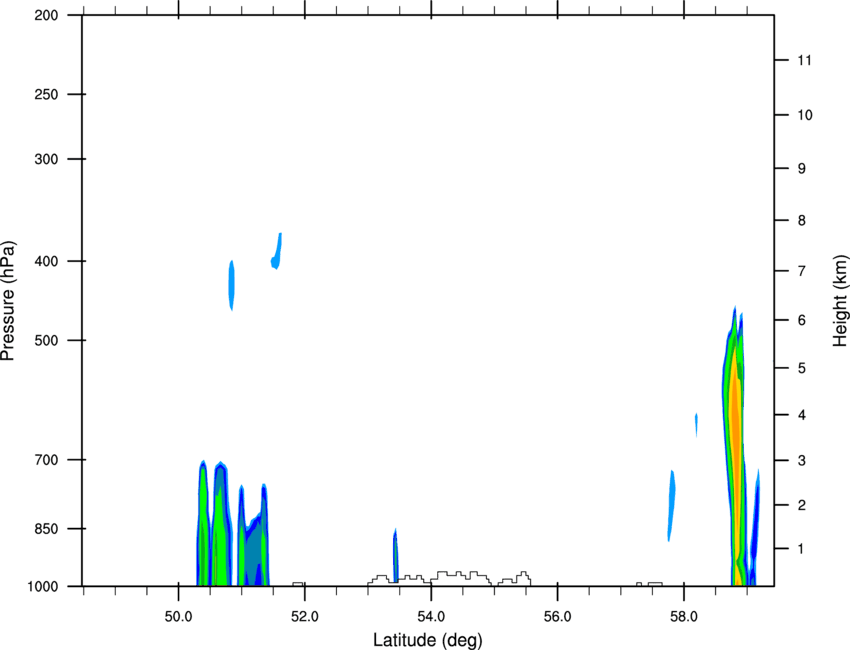Click the "Pressure (hPa)" axis title

8,301
